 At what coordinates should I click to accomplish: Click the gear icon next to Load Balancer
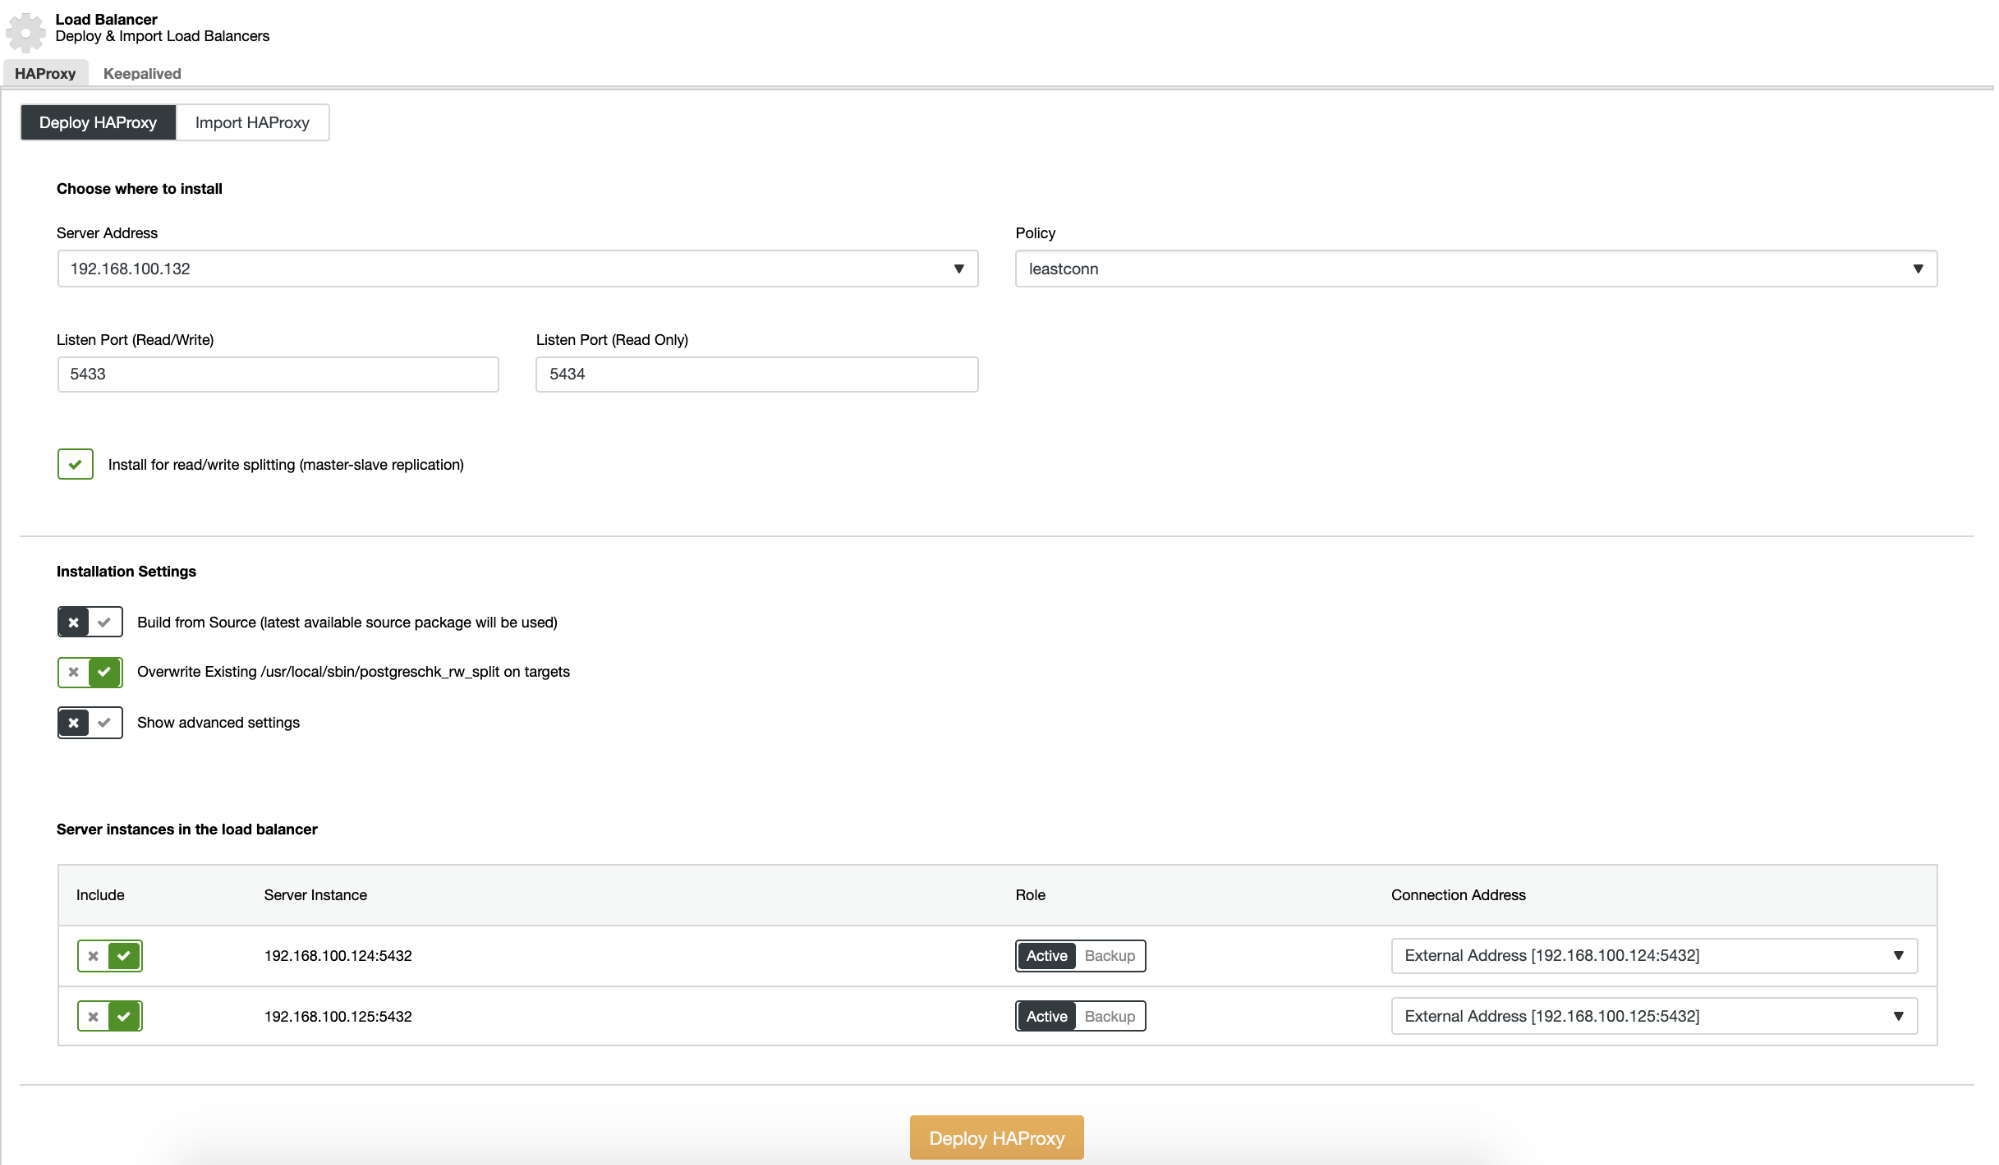(28, 26)
